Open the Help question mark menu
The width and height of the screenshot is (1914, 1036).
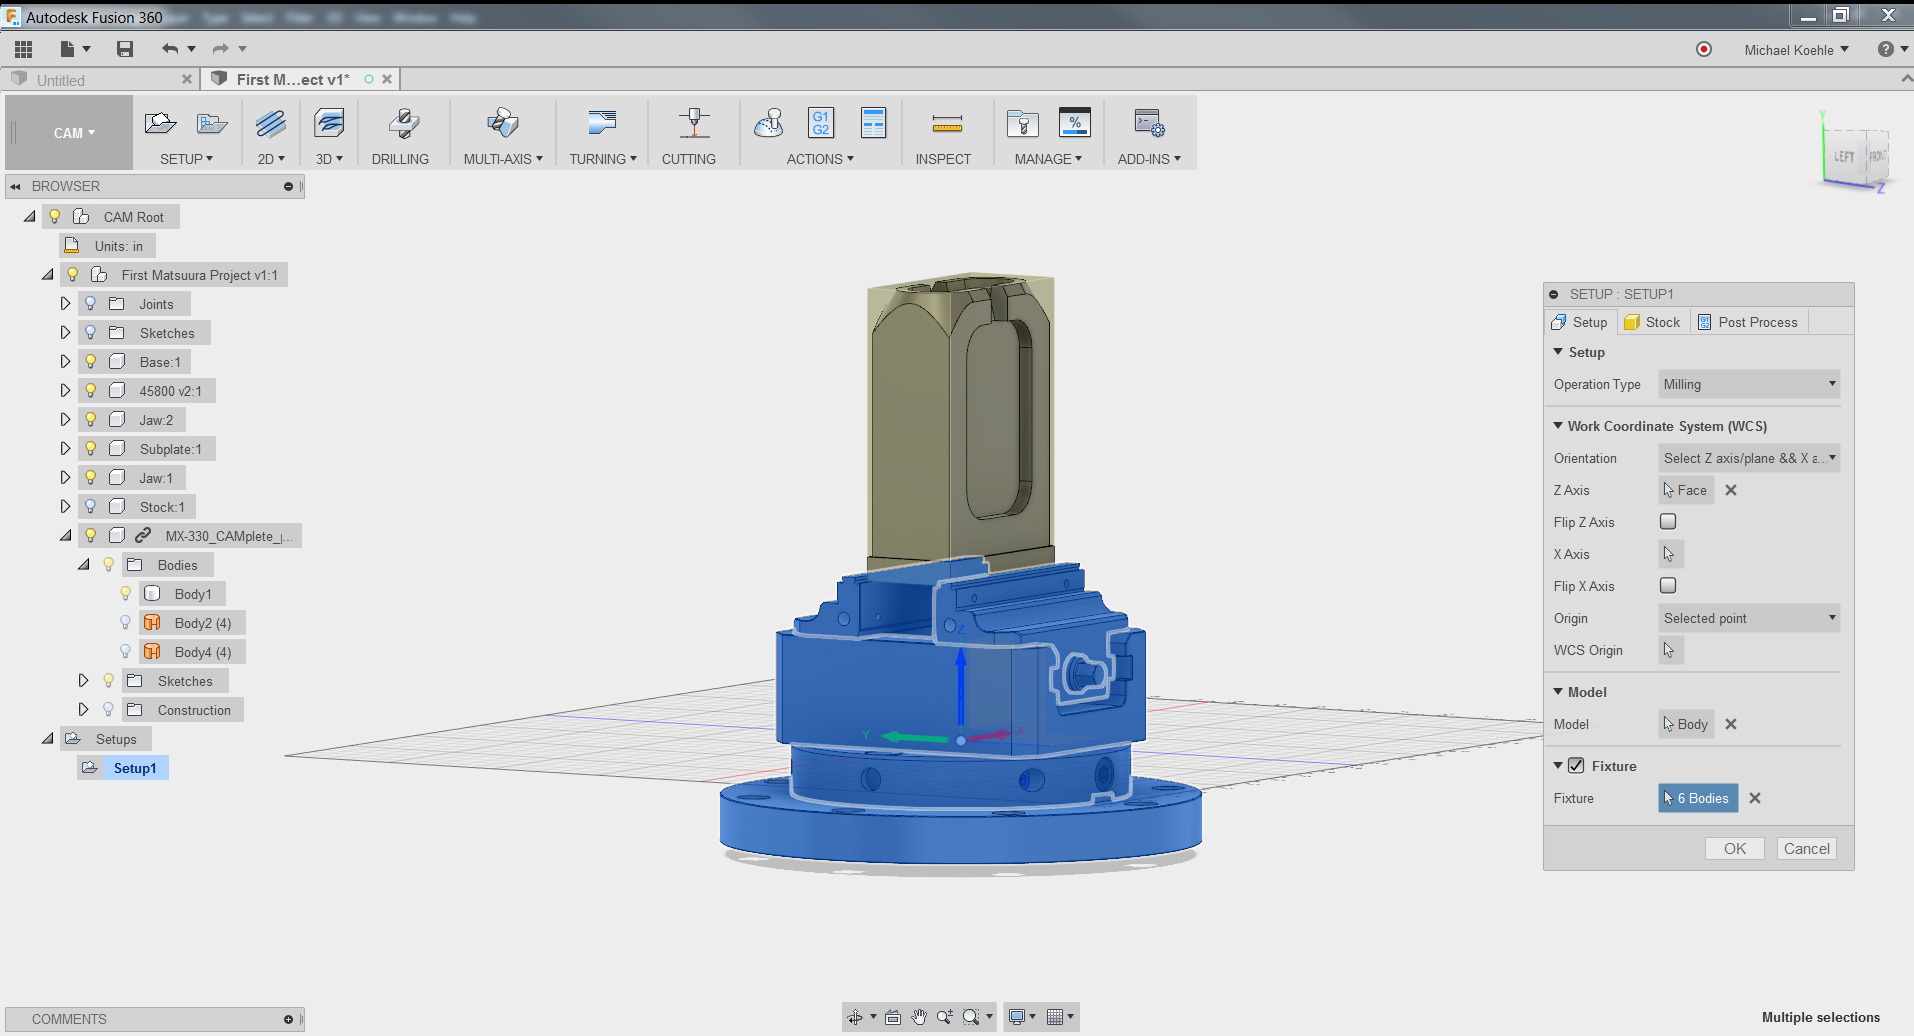(x=1892, y=50)
